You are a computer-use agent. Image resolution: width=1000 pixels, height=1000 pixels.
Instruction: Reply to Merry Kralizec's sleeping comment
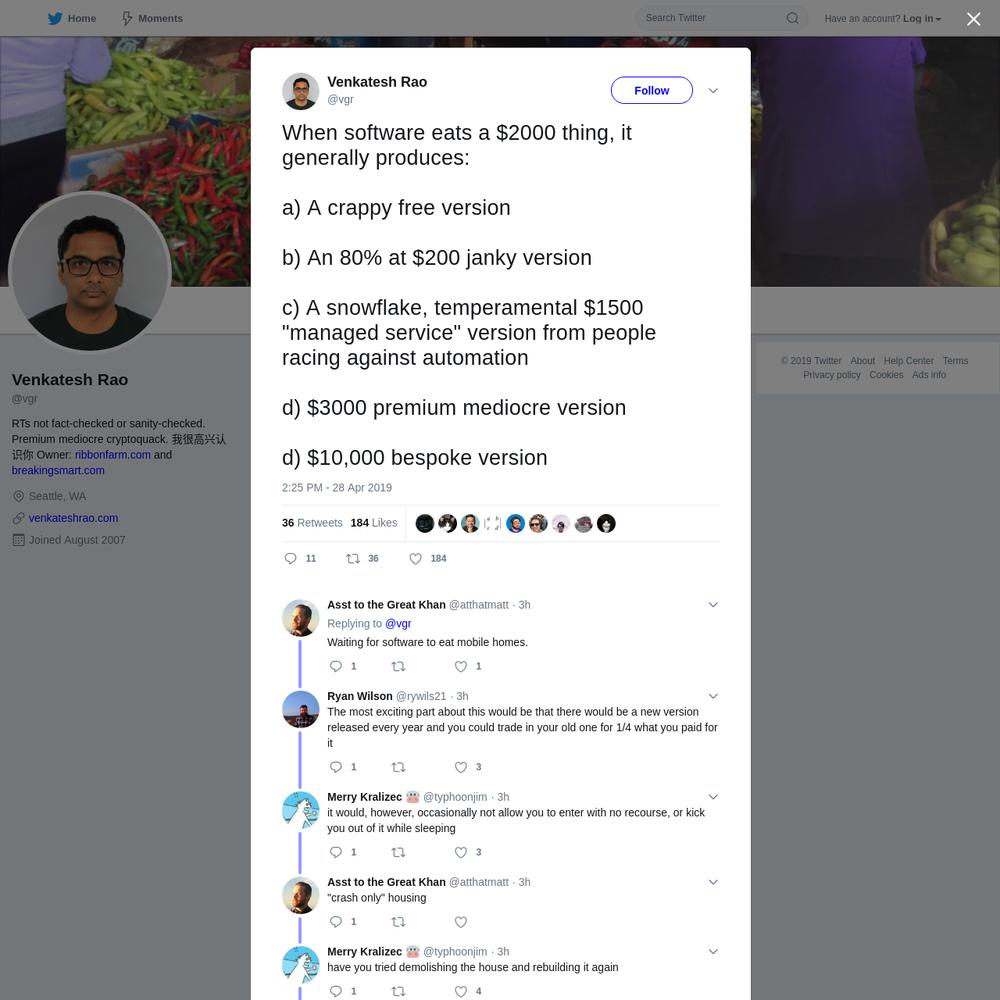[335, 853]
